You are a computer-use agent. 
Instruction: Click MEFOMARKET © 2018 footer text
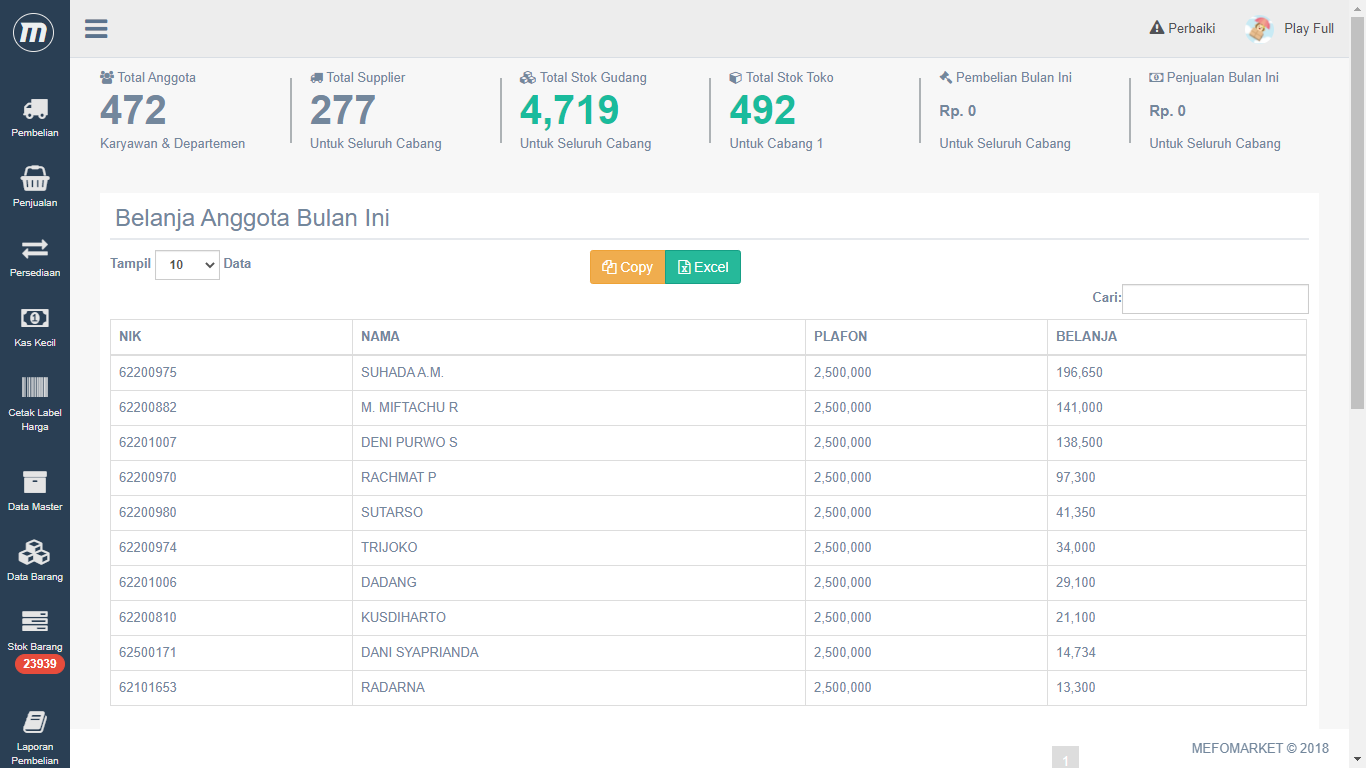point(1260,748)
